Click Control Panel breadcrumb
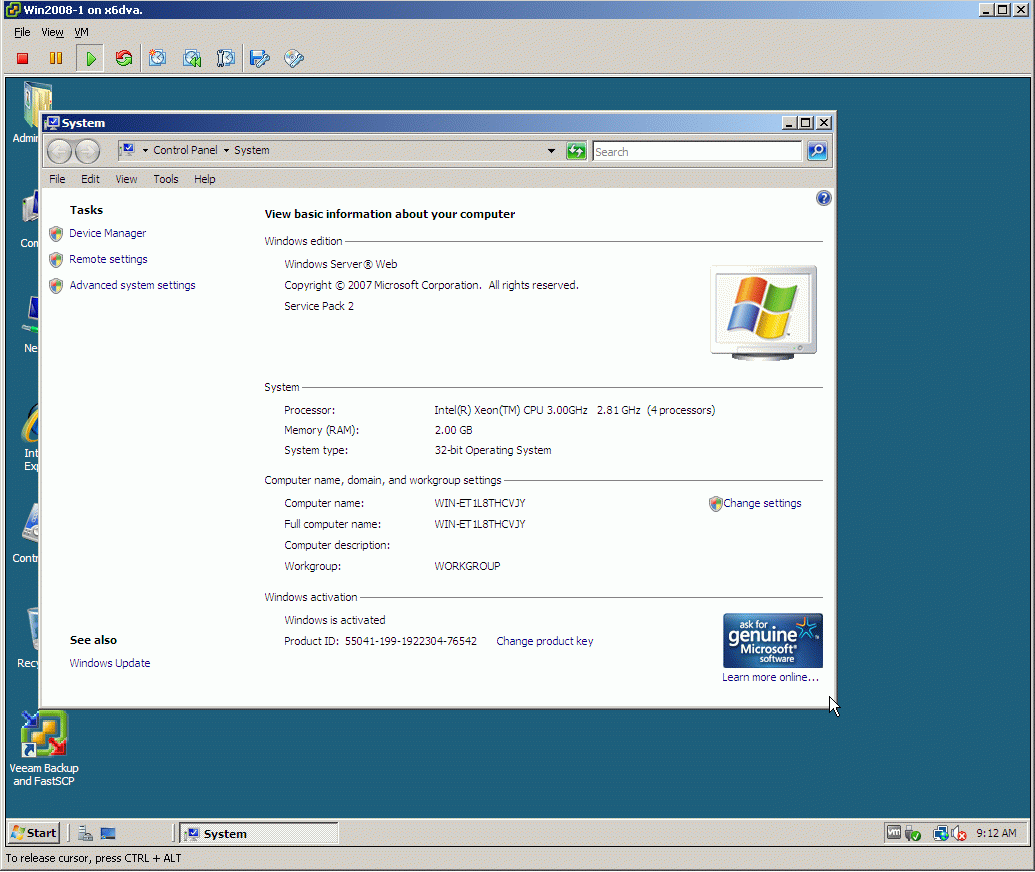The width and height of the screenshot is (1035, 872). click(x=185, y=151)
